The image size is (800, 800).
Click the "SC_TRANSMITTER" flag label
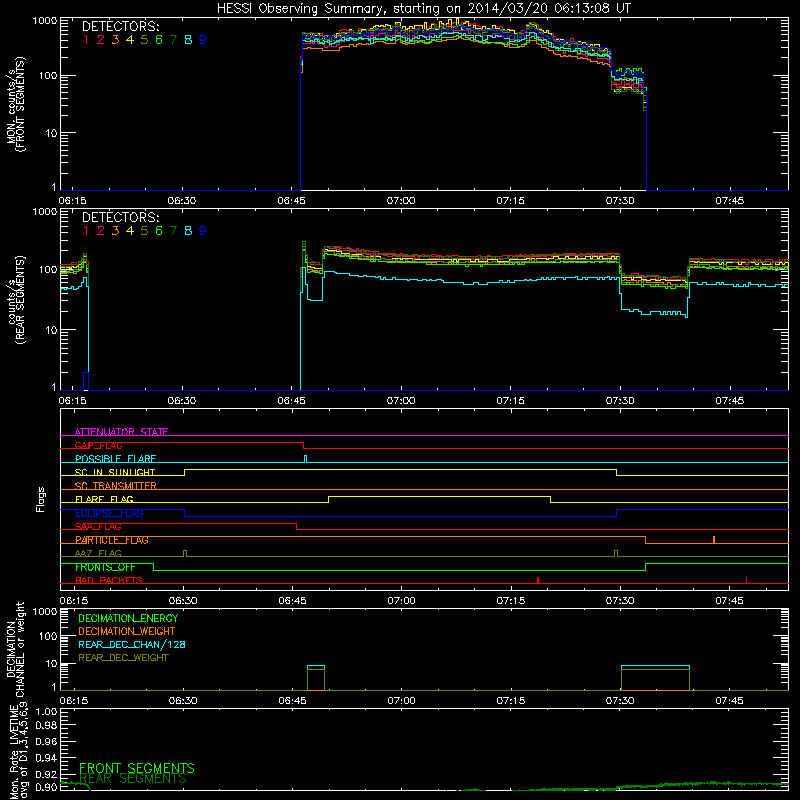(x=115, y=486)
